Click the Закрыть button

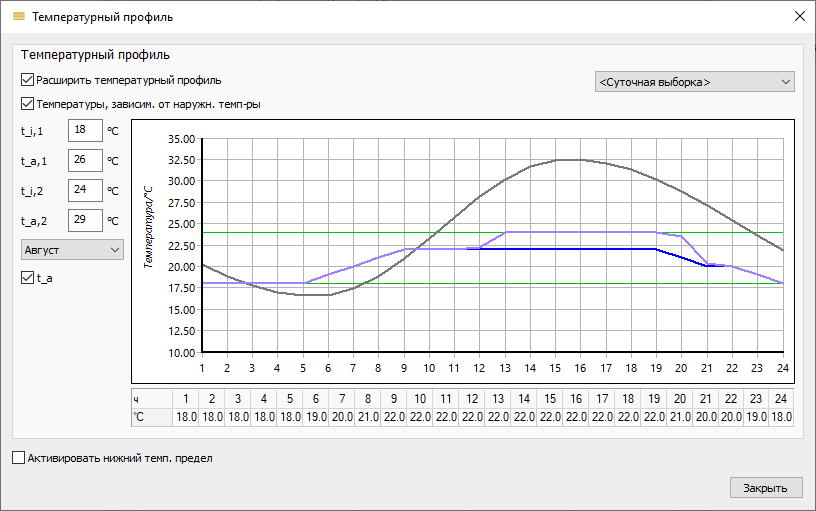click(x=766, y=488)
